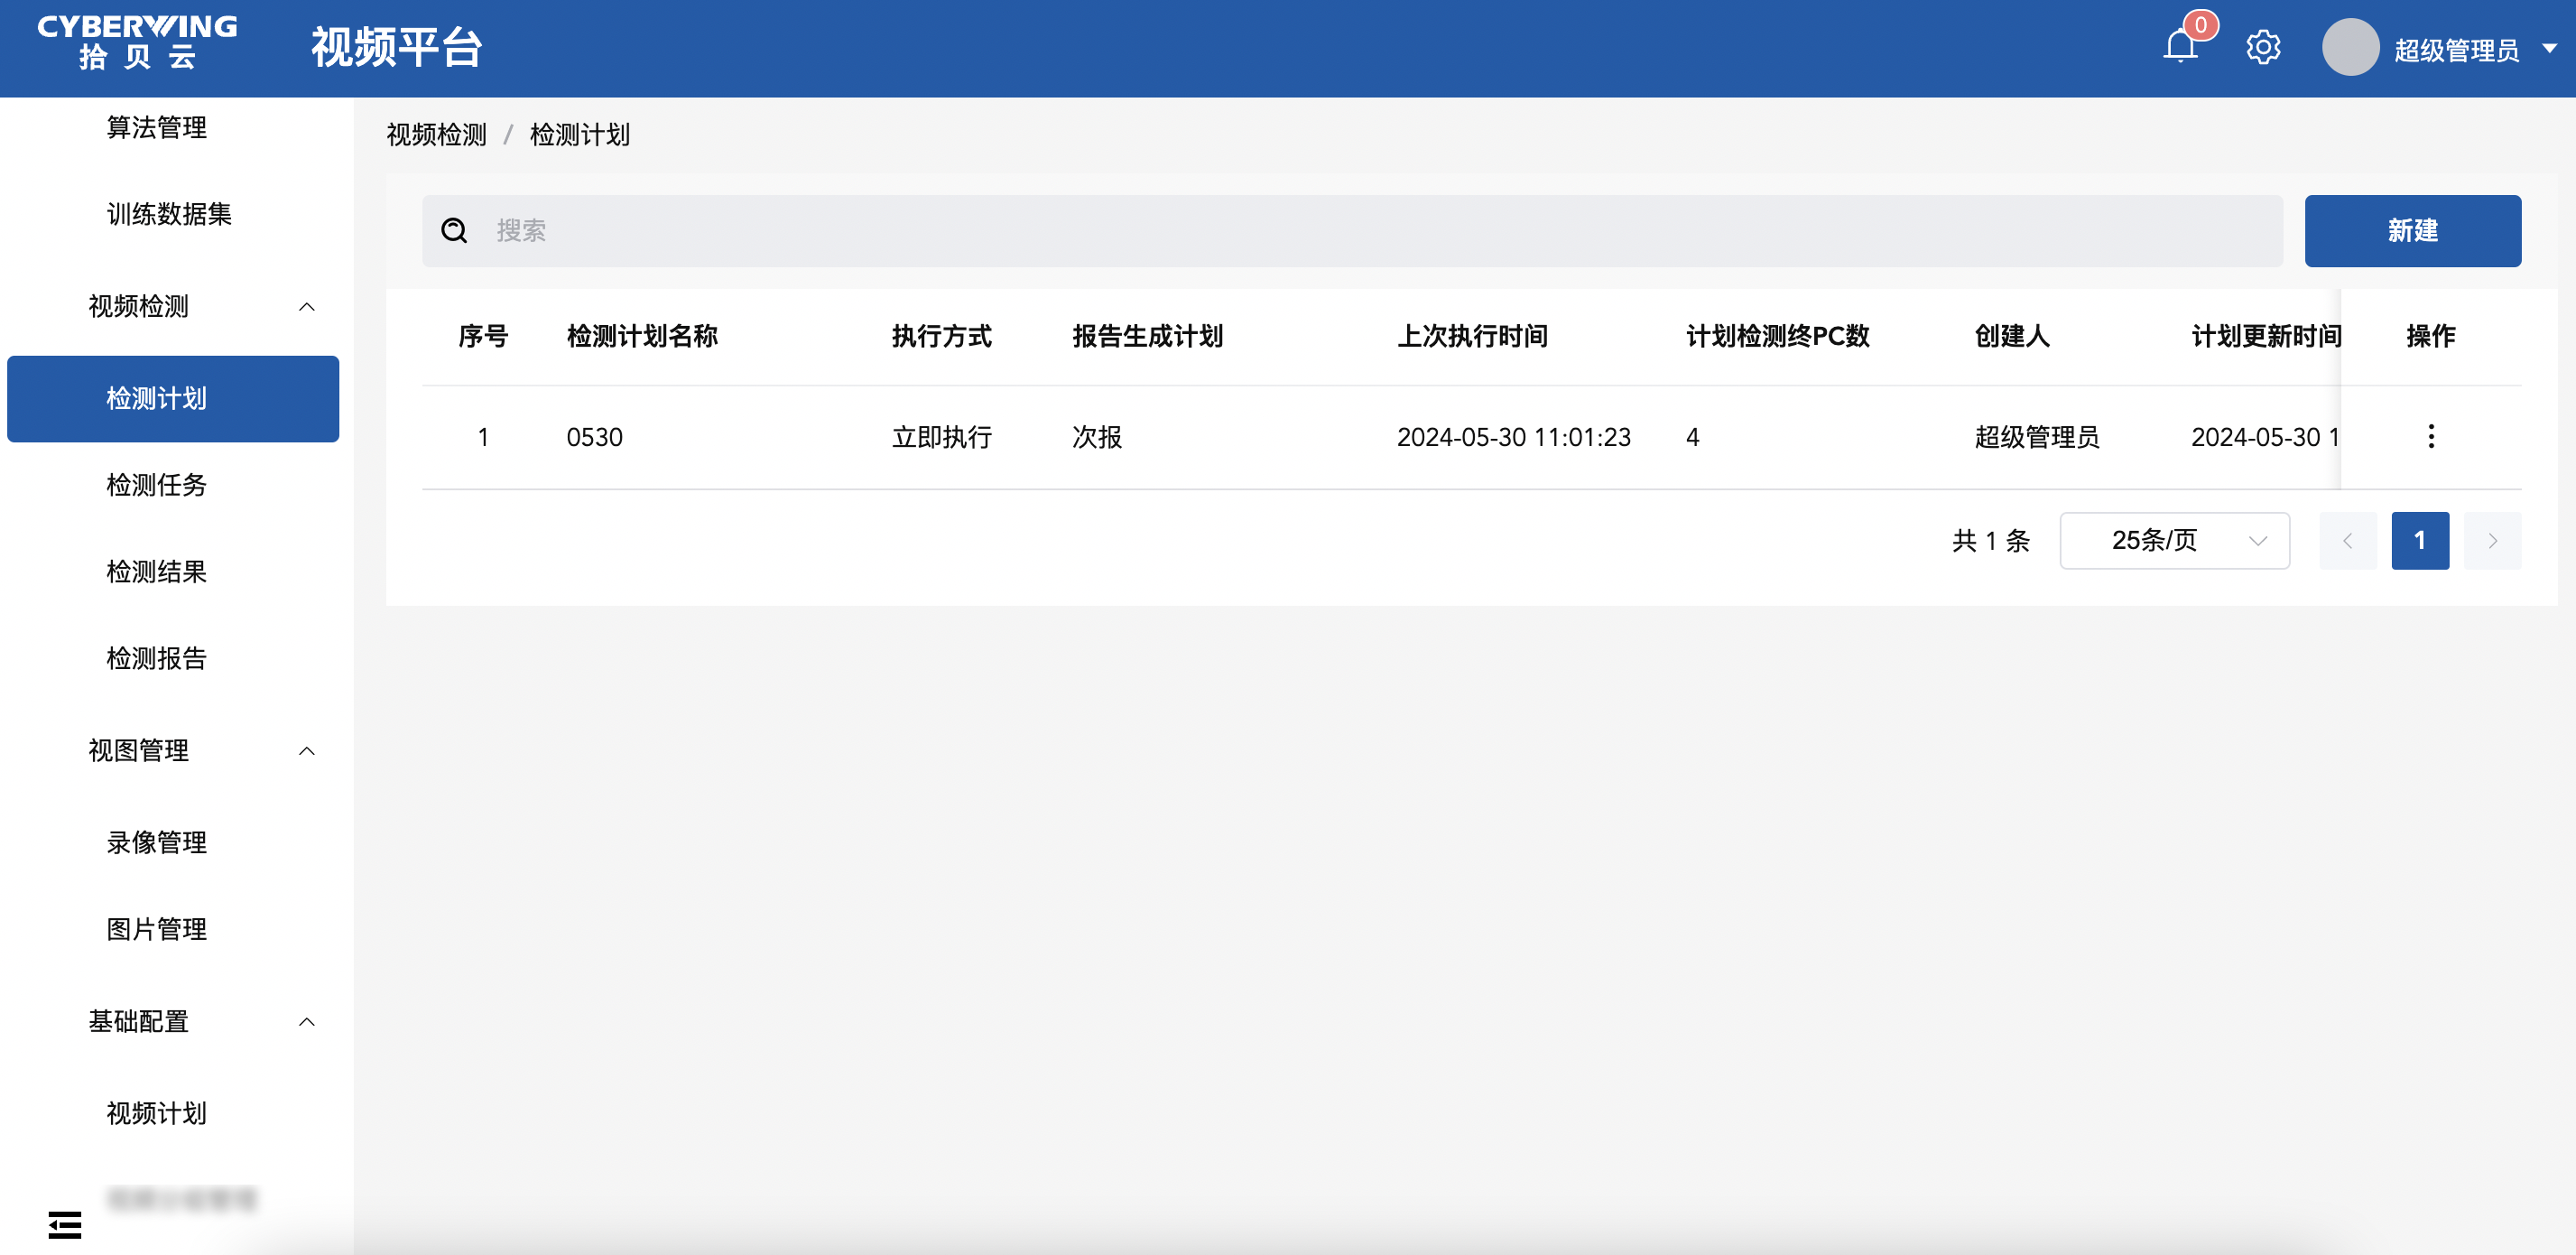Click the 新建 button
The image size is (2576, 1255).
click(2412, 230)
